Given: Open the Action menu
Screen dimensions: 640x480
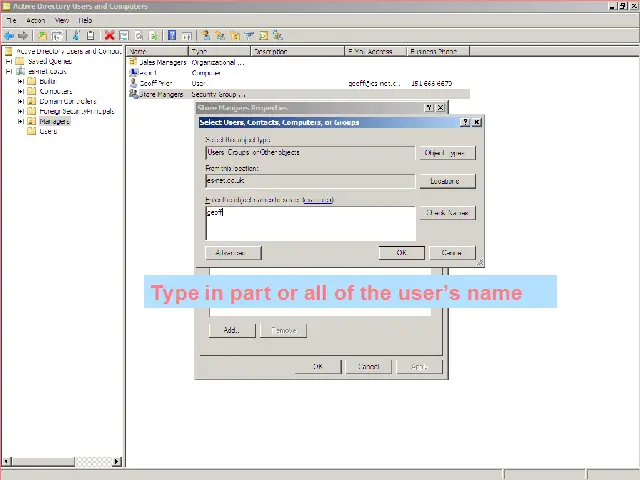Looking at the screenshot, I should click(x=36, y=20).
